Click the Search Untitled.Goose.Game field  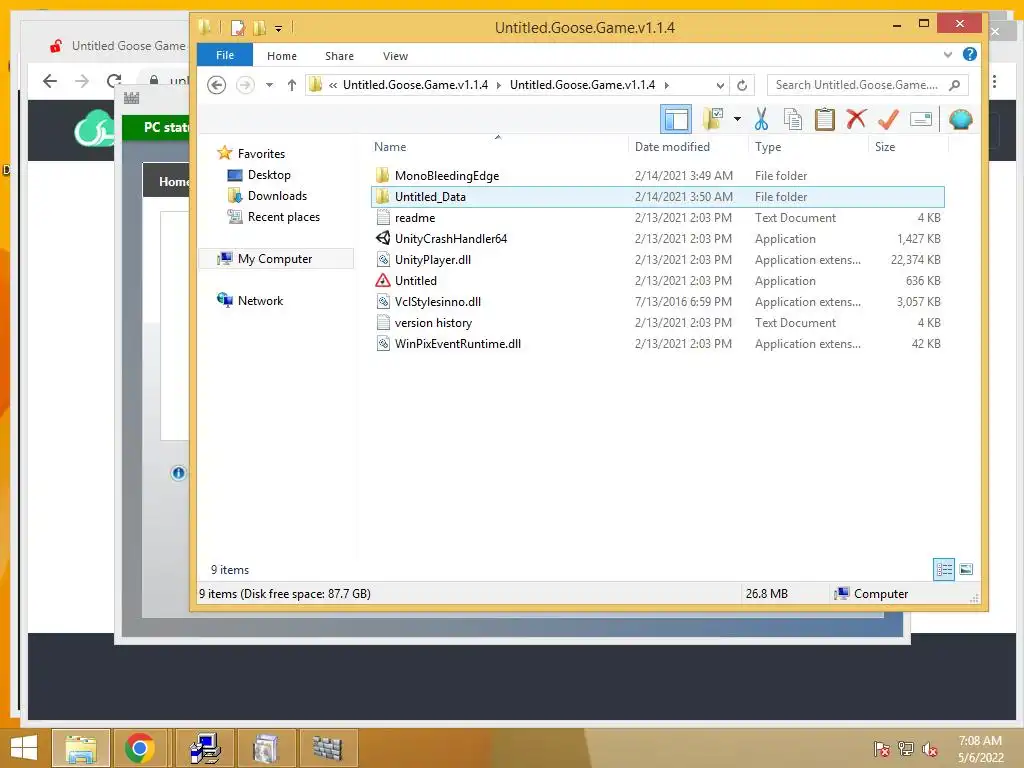pyautogui.click(x=856, y=85)
